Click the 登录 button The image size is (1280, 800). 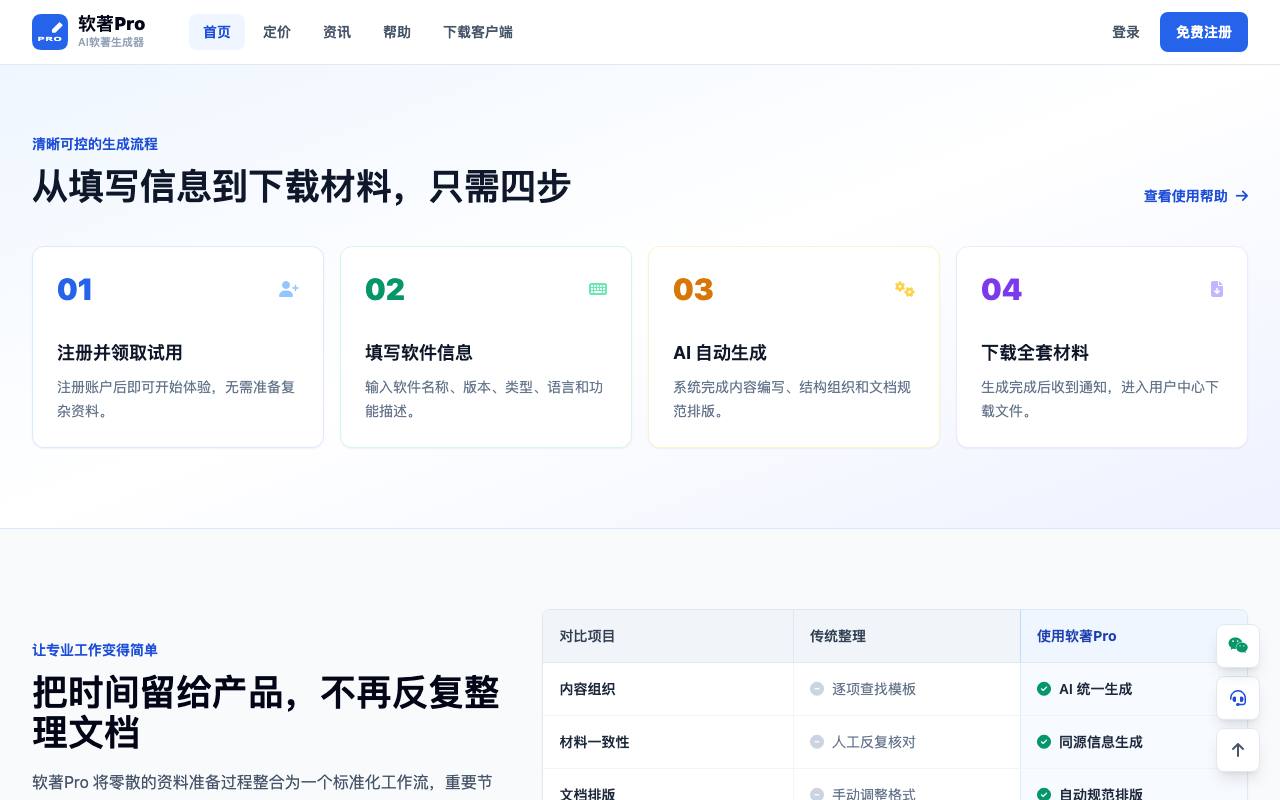pos(1126,32)
